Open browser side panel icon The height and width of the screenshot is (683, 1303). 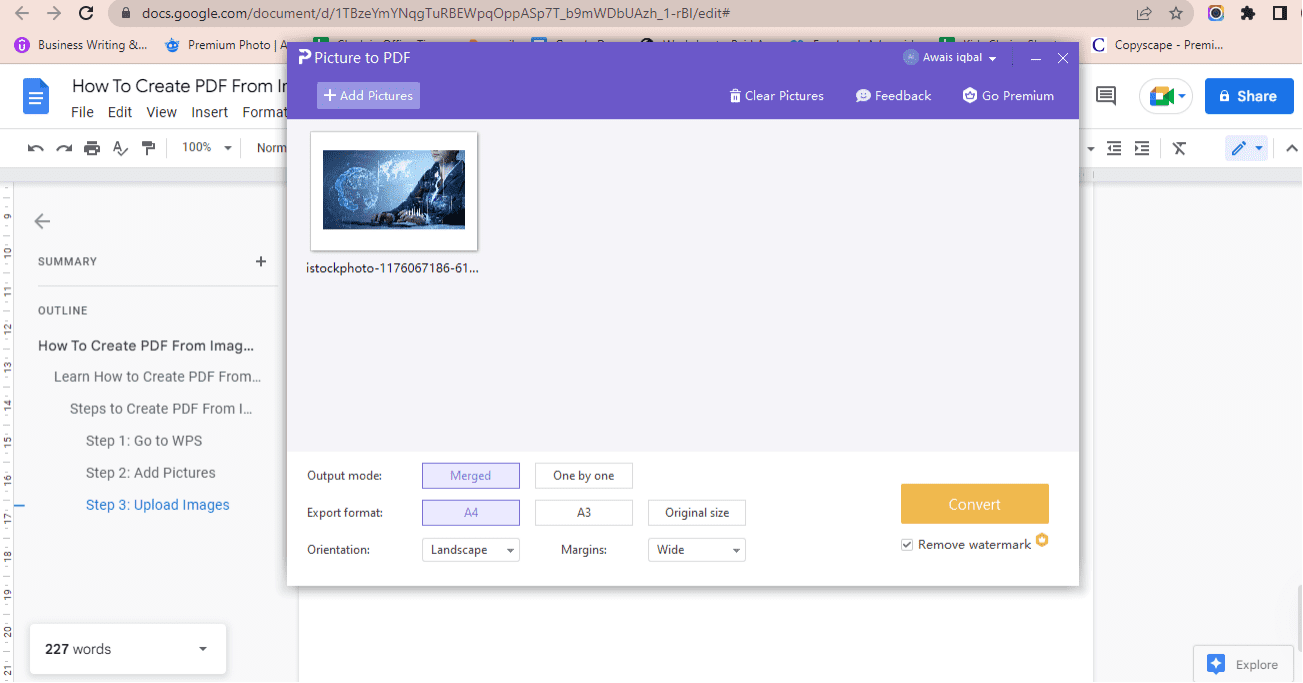pos(1279,14)
